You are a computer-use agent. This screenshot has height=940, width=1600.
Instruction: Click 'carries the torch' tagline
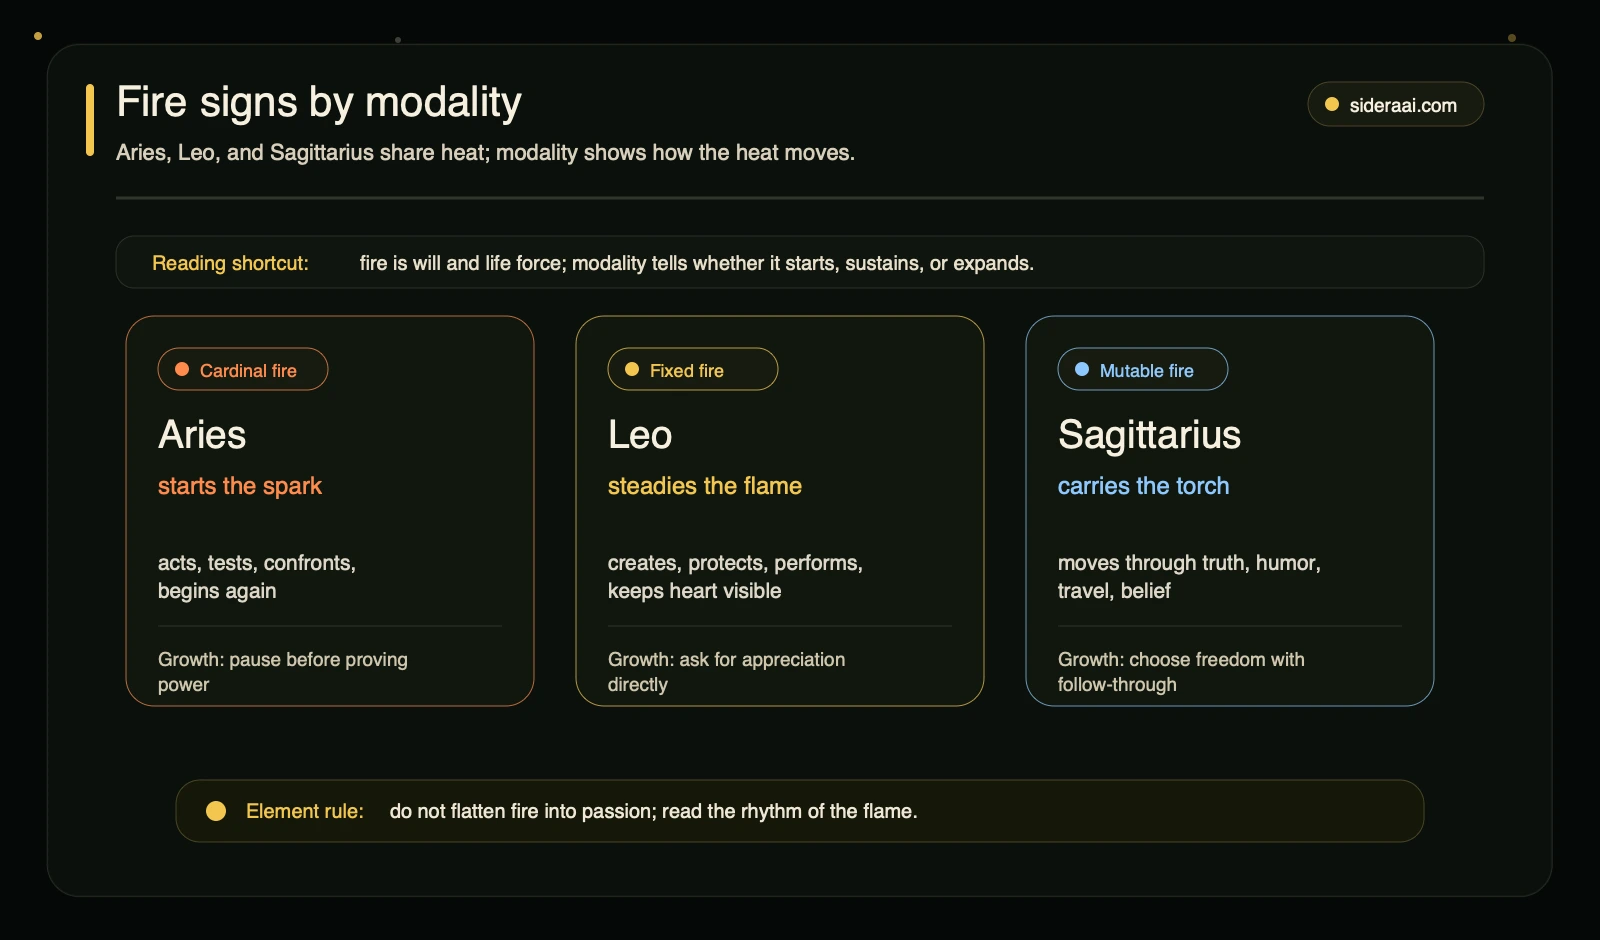1144,486
